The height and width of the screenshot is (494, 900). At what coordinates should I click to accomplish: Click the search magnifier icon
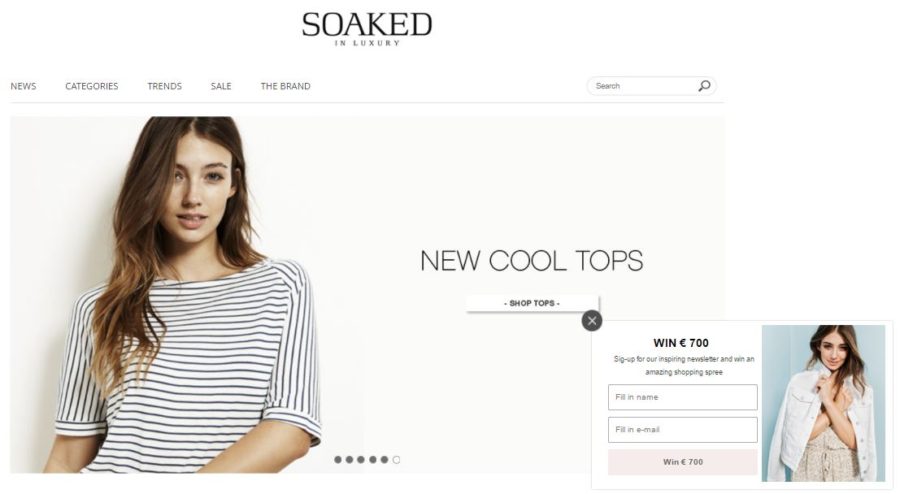point(704,86)
